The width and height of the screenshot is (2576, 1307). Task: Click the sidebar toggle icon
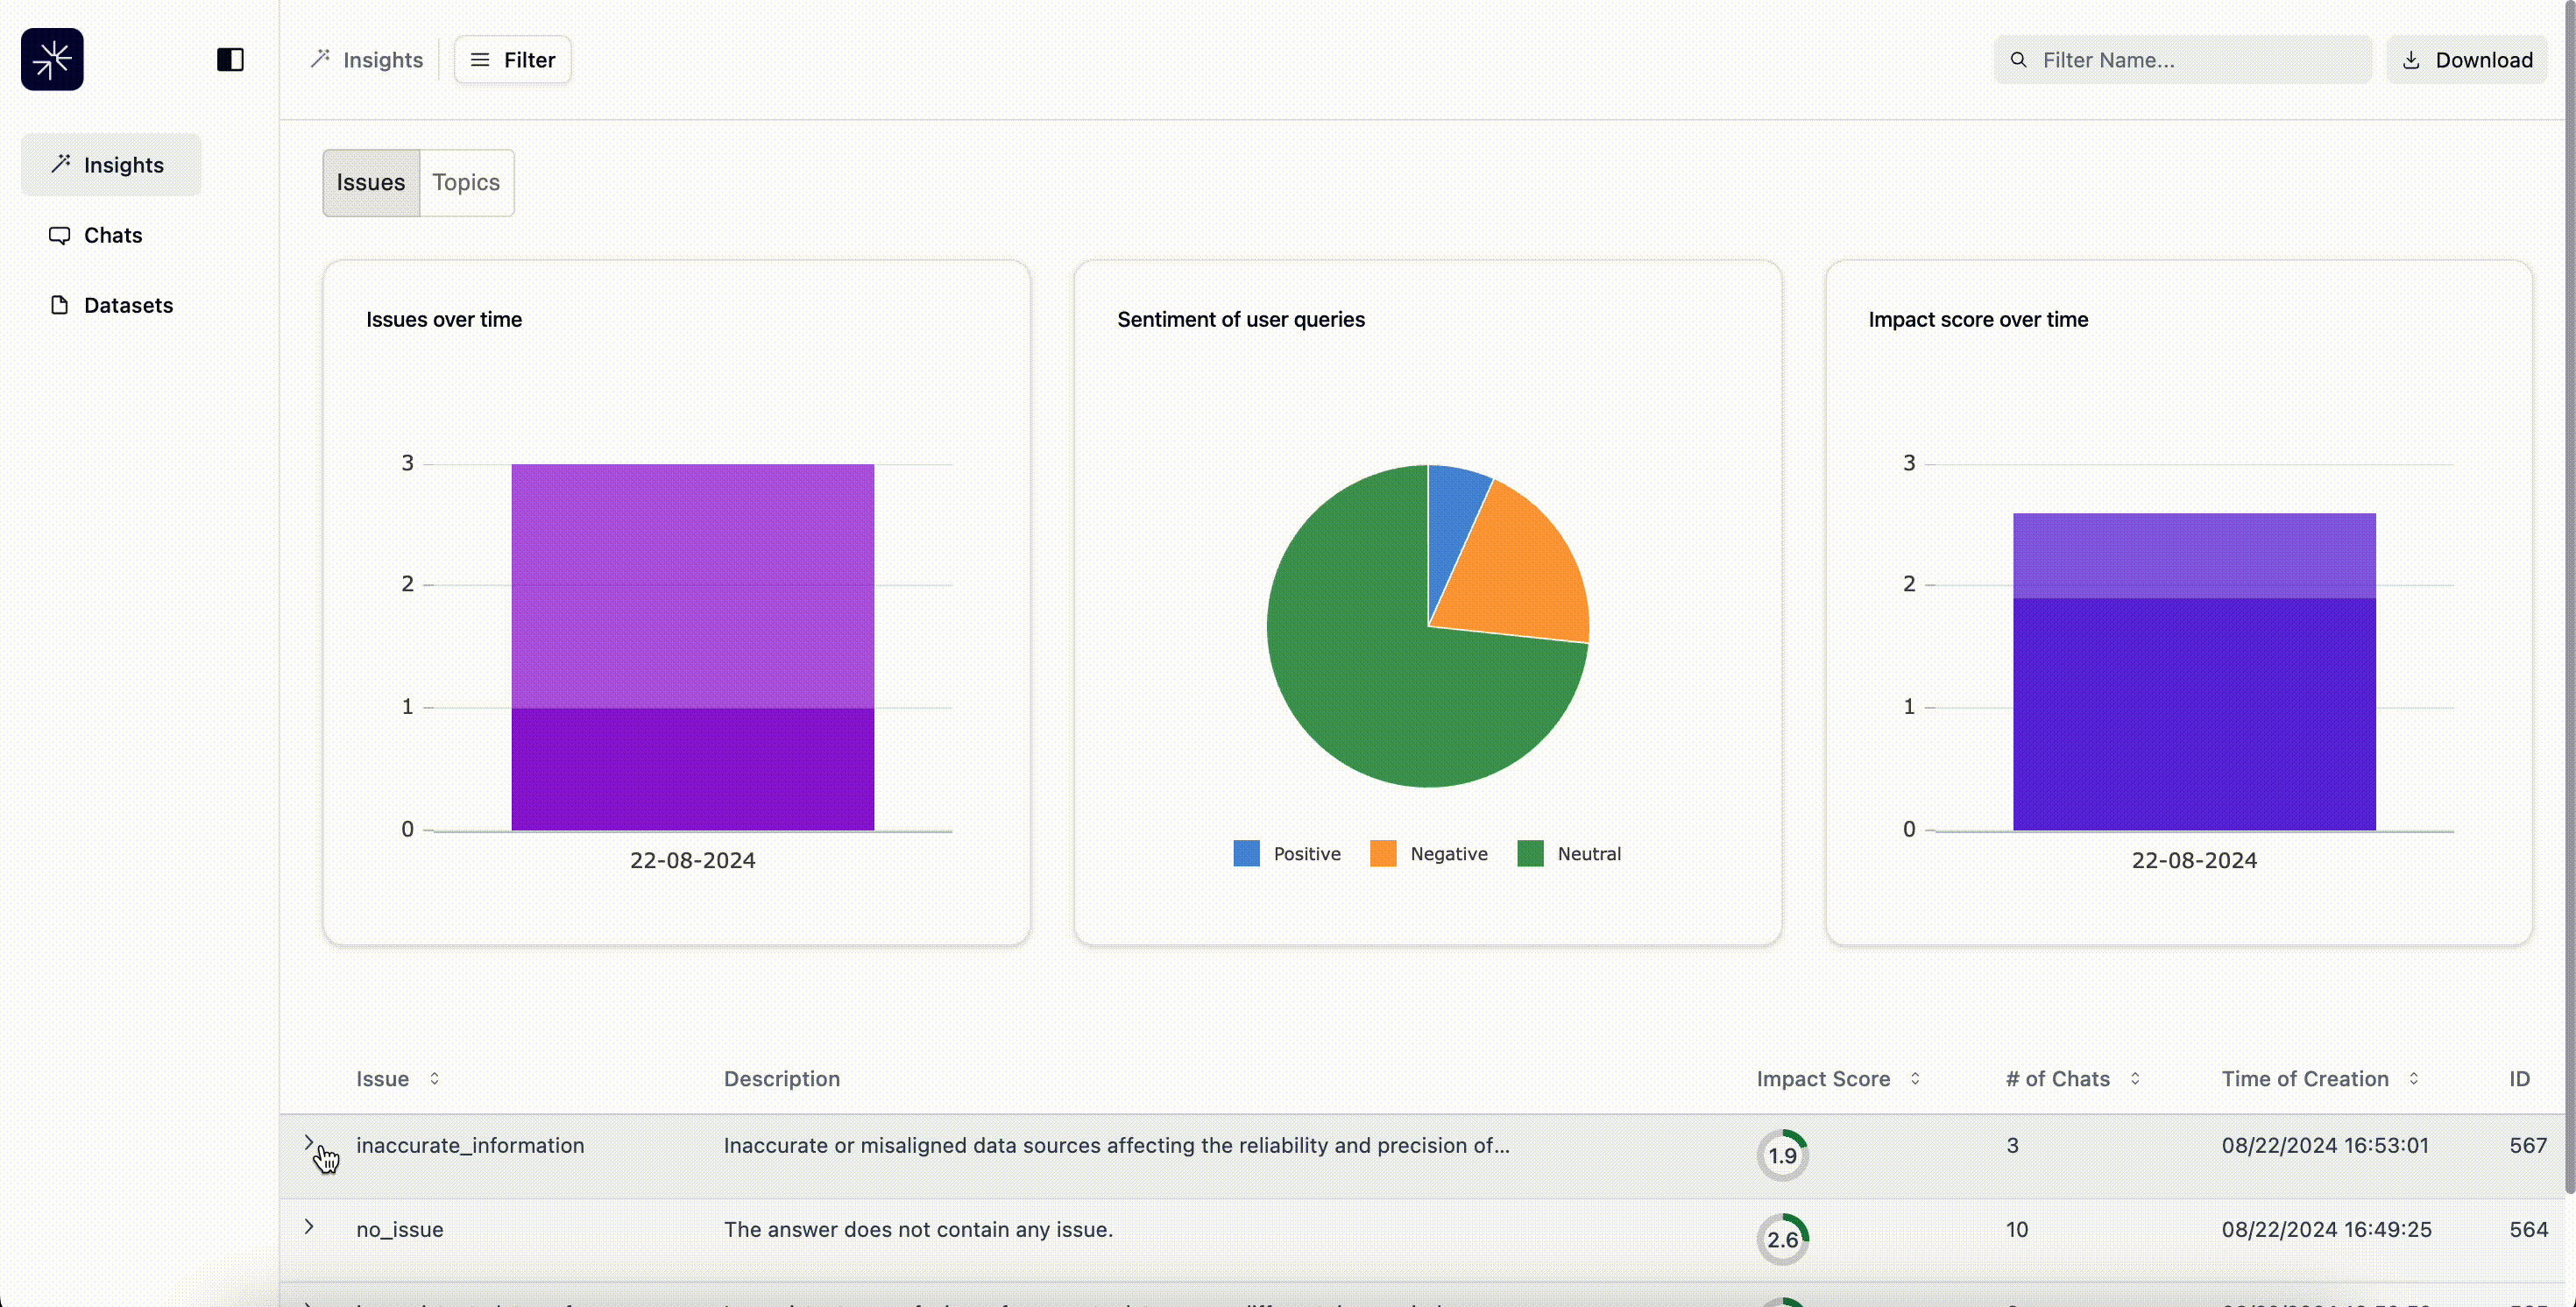[x=230, y=59]
